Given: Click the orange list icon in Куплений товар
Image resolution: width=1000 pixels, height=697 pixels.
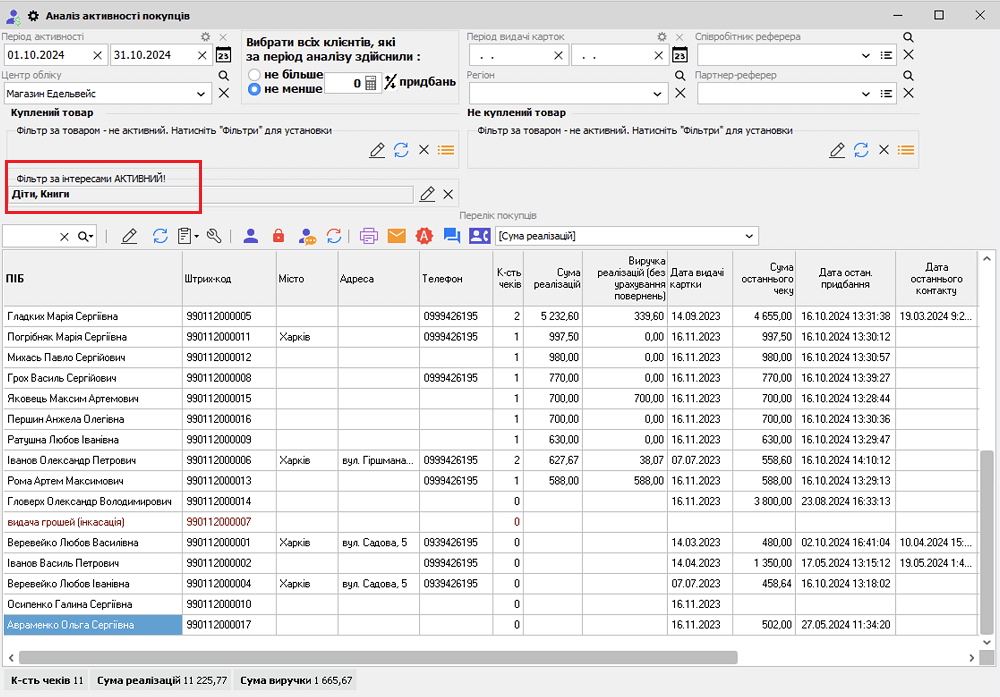Looking at the screenshot, I should point(446,150).
